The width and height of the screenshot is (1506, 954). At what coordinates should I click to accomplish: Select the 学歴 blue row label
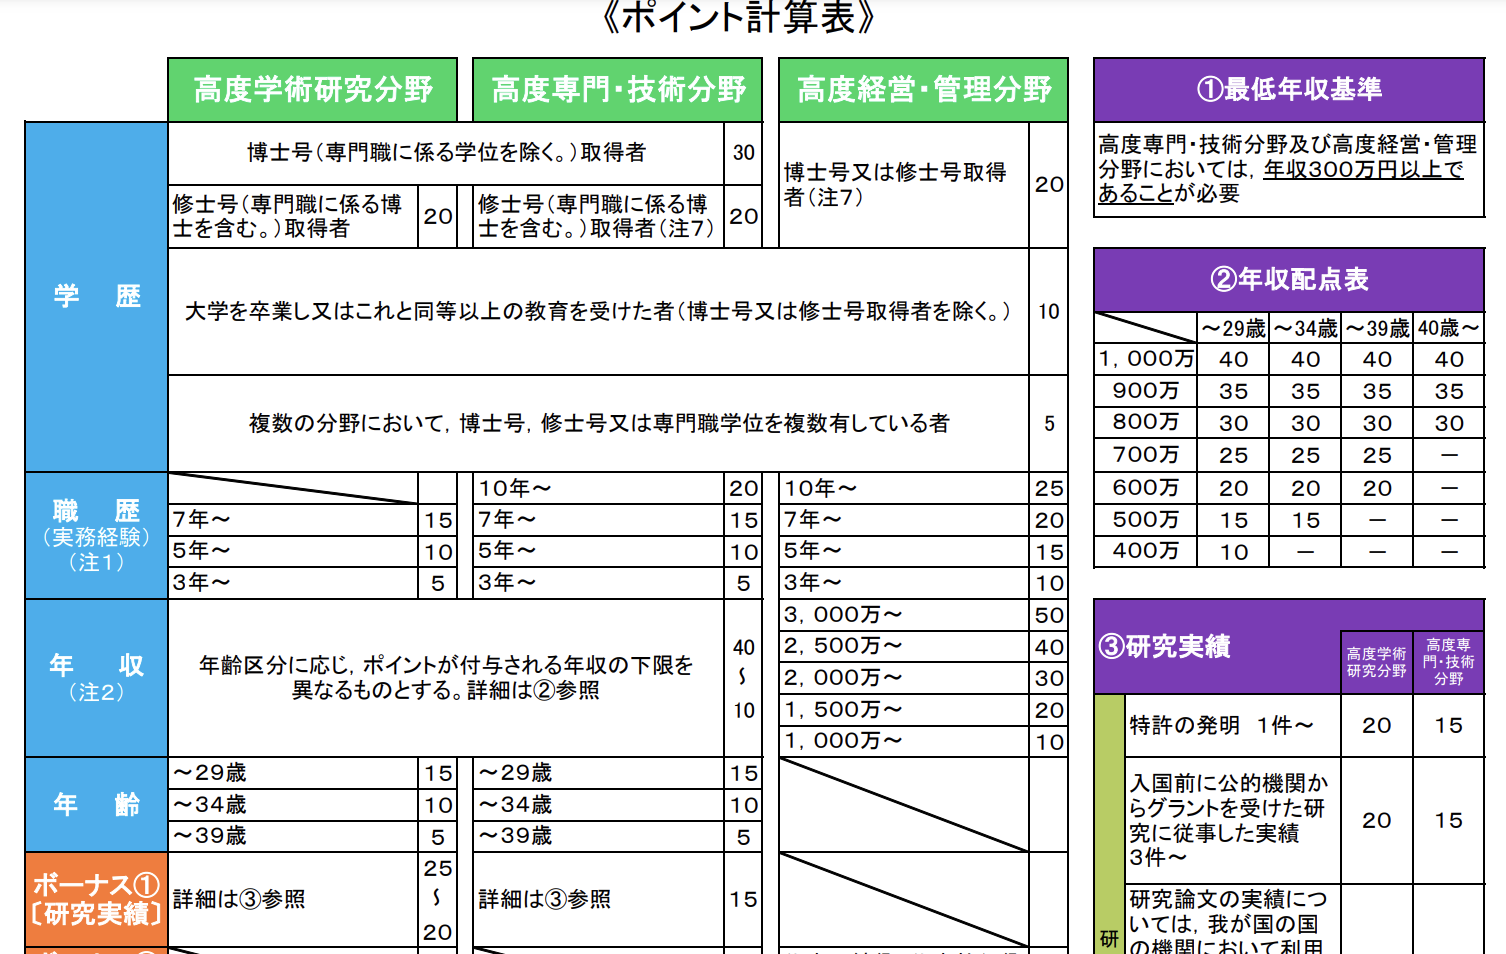coord(97,297)
